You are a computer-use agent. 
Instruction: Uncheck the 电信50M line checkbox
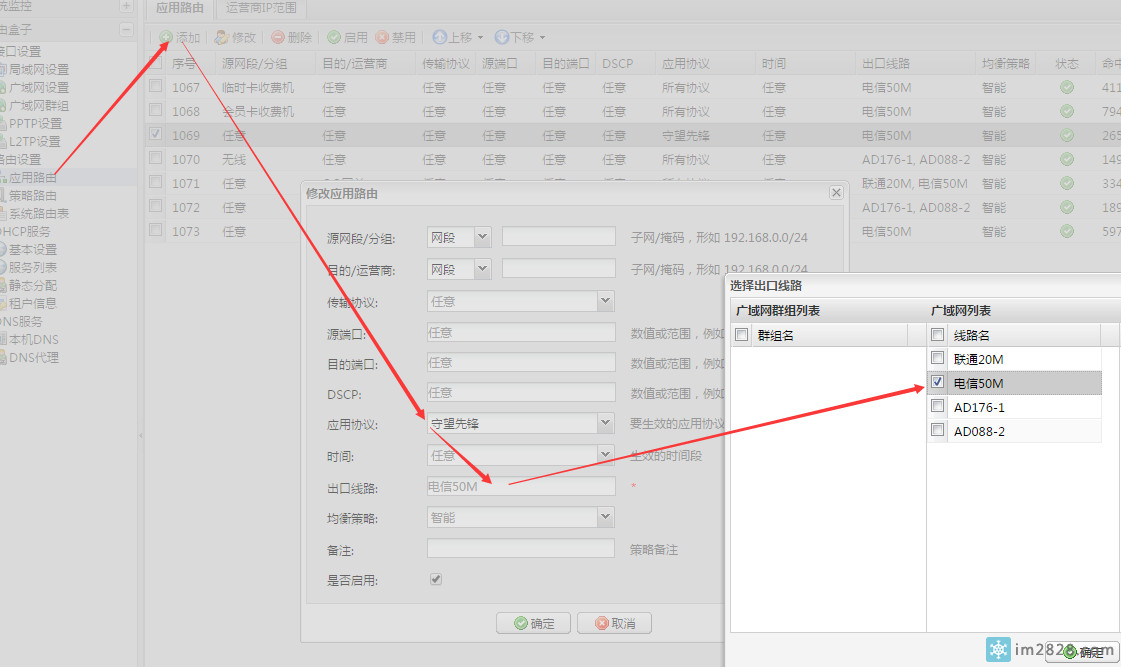point(937,382)
